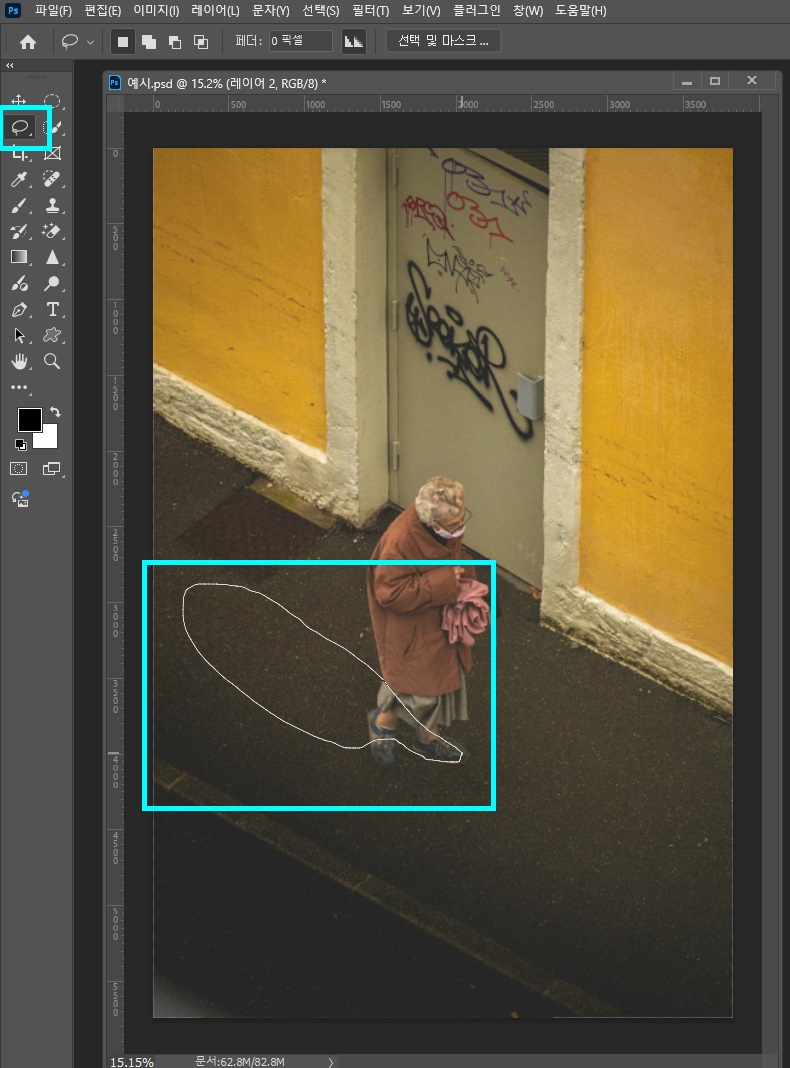This screenshot has width=790, height=1068.
Task: Select the Elliptical Marquee tool
Action: [52, 101]
